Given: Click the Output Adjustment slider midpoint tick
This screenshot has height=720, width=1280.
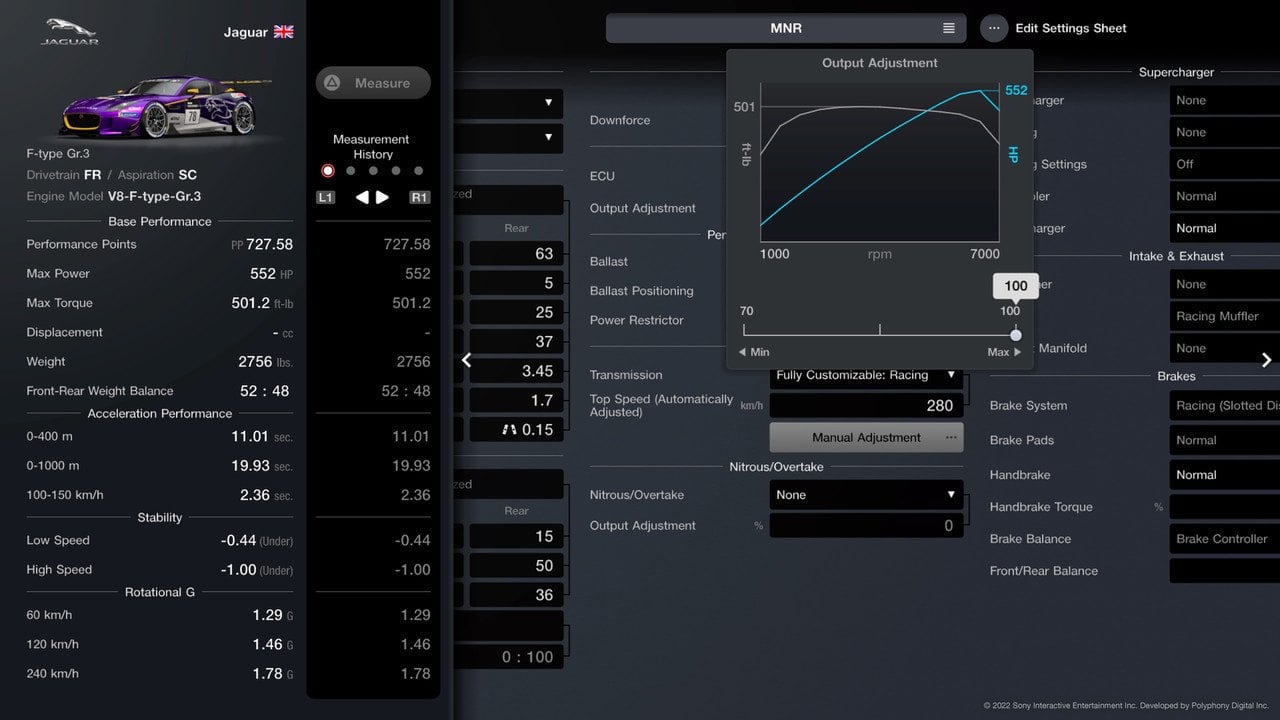Looking at the screenshot, I should (880, 329).
